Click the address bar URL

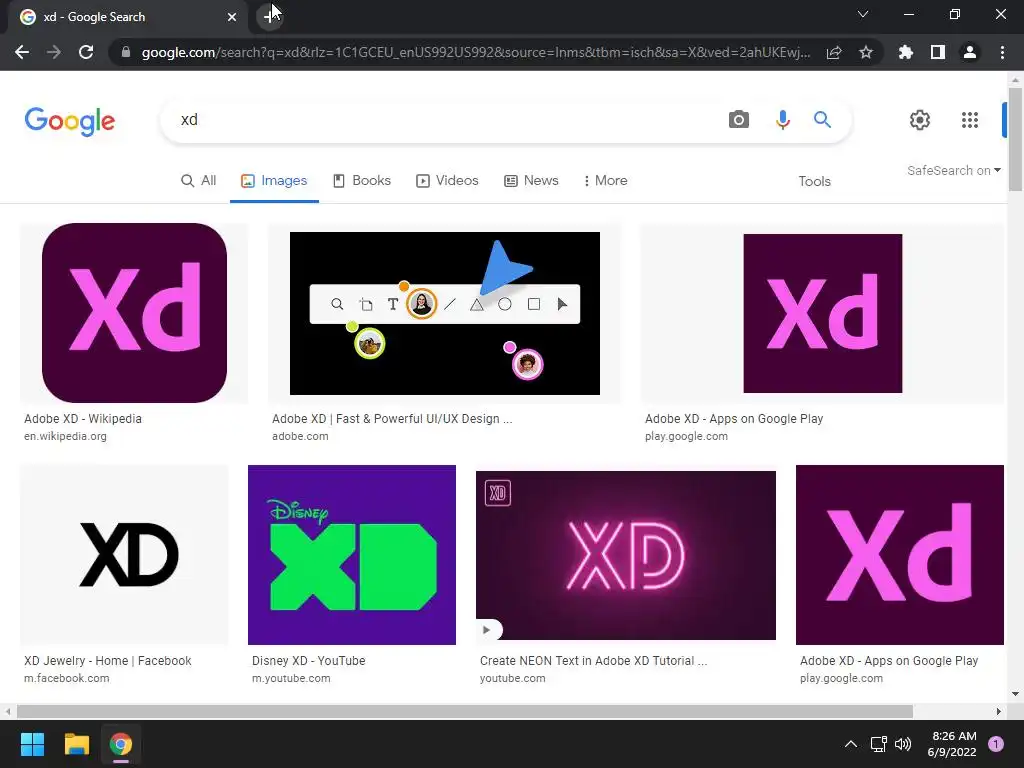475,52
